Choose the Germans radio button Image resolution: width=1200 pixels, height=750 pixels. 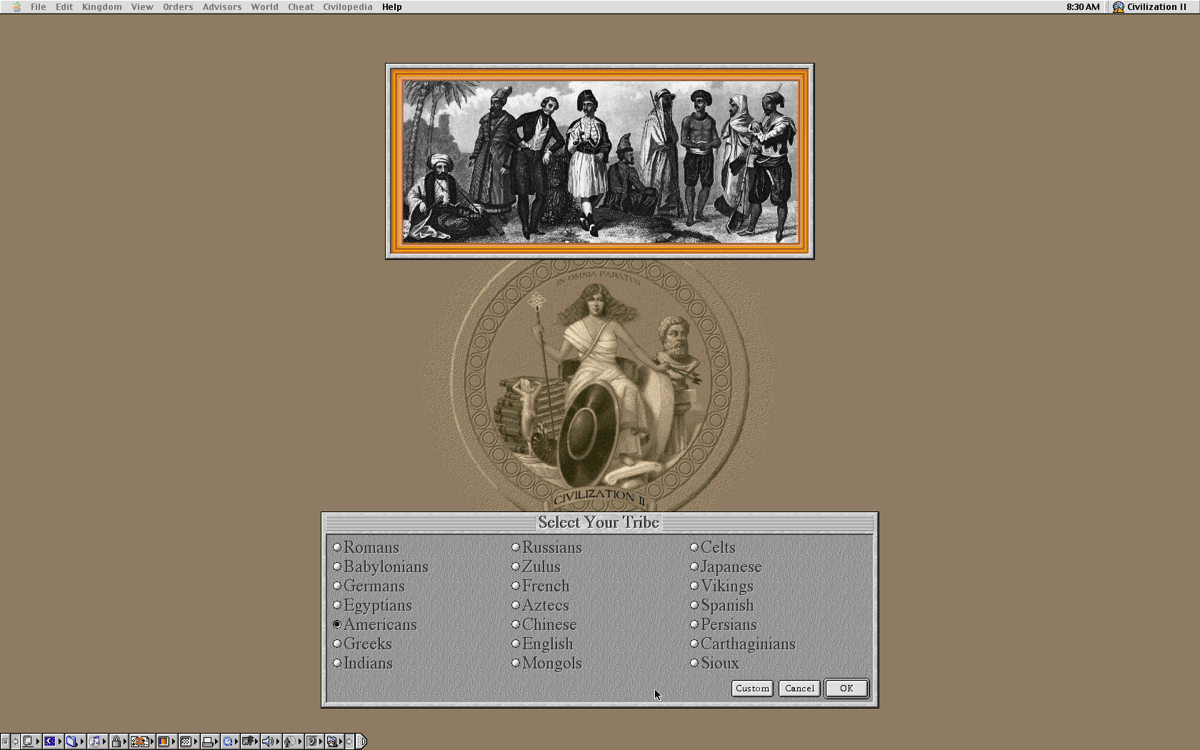coord(368,586)
